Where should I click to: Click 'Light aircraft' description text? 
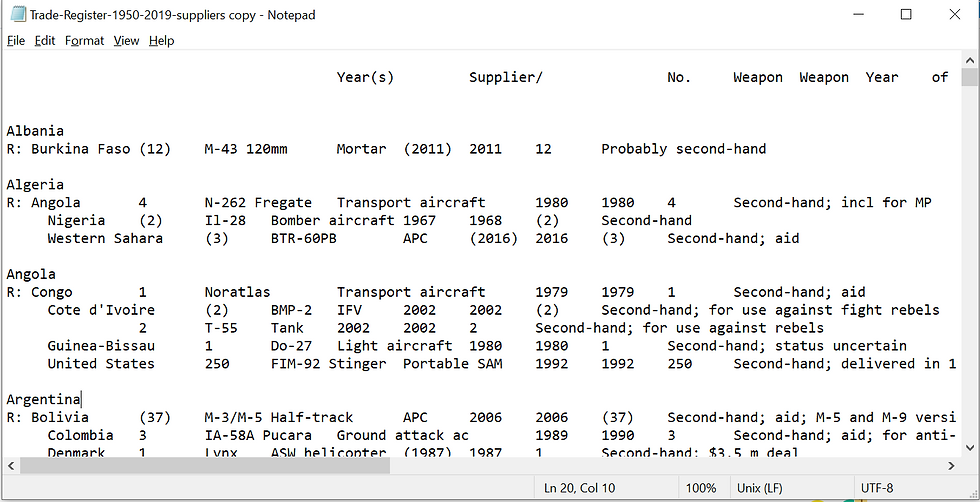point(394,346)
